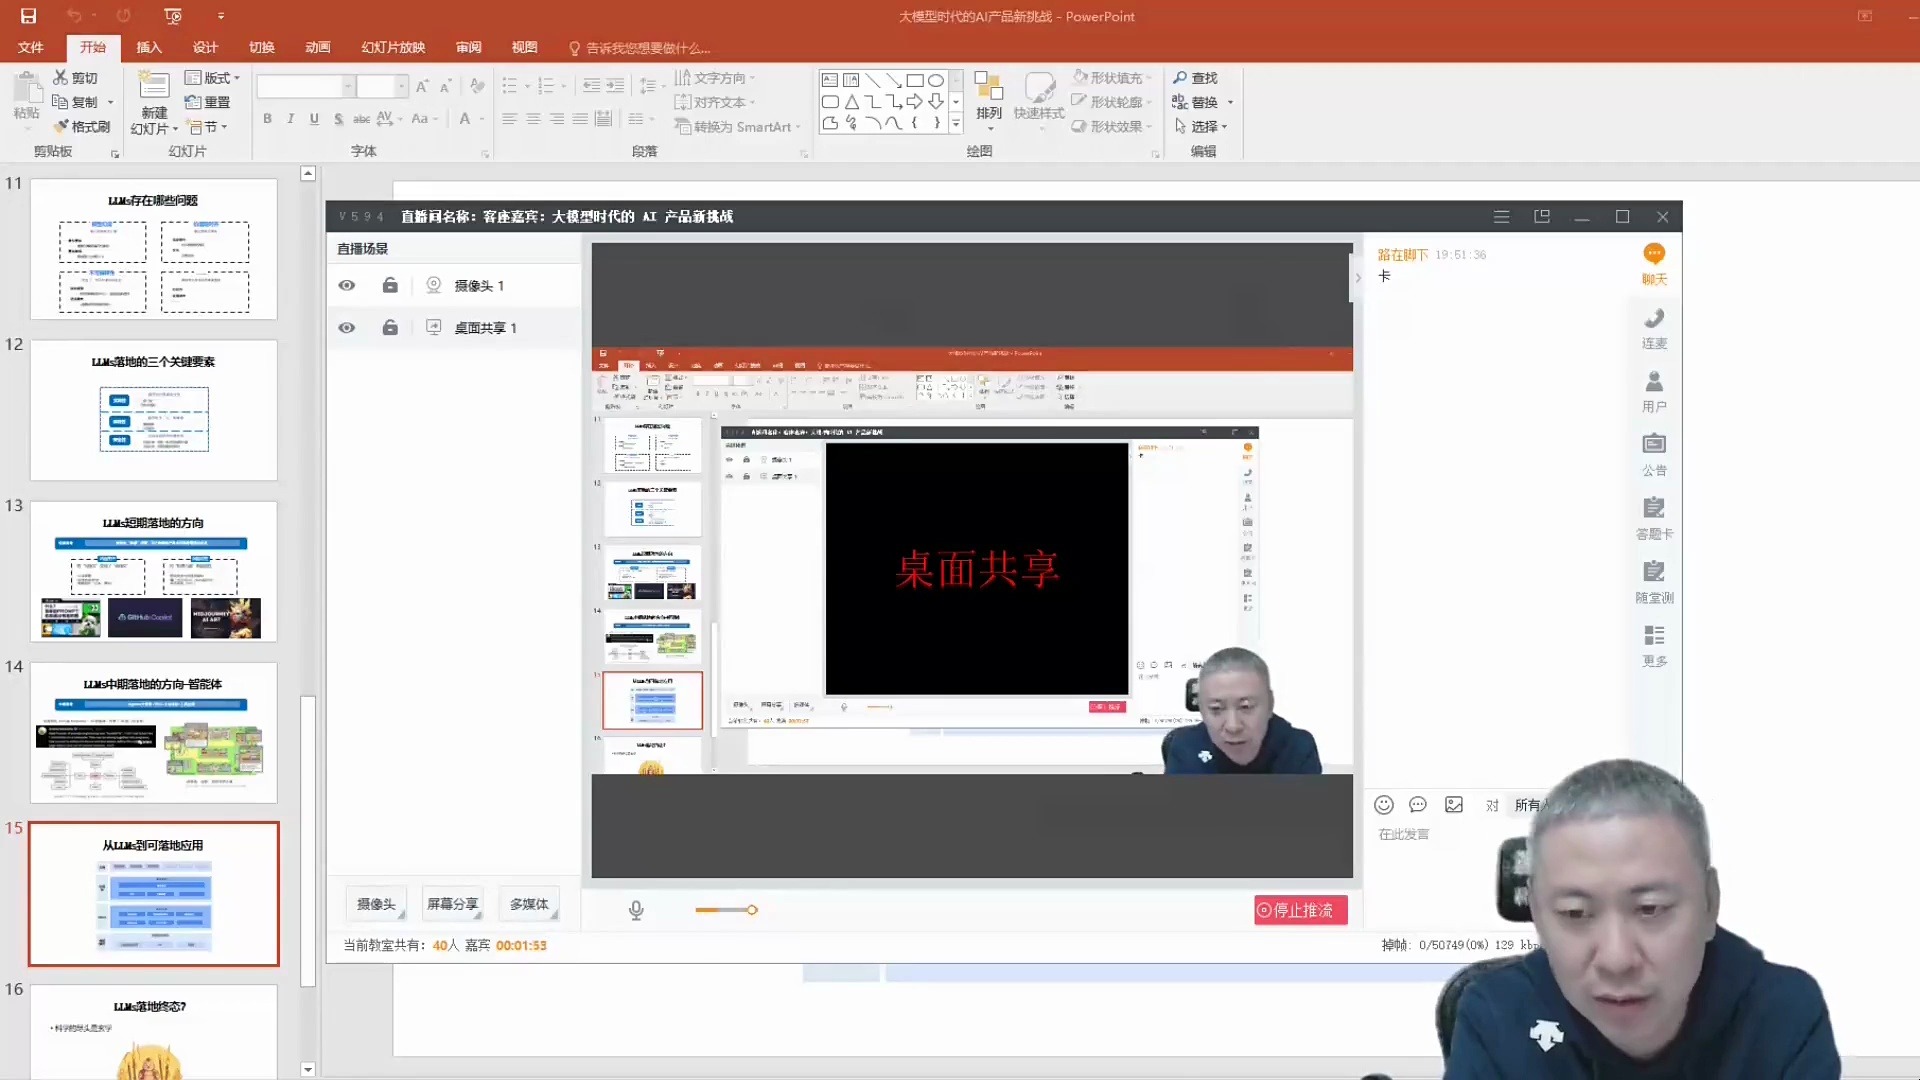Expand the shapes gallery more arrow
Image resolution: width=1920 pixels, height=1080 pixels.
coord(956,124)
